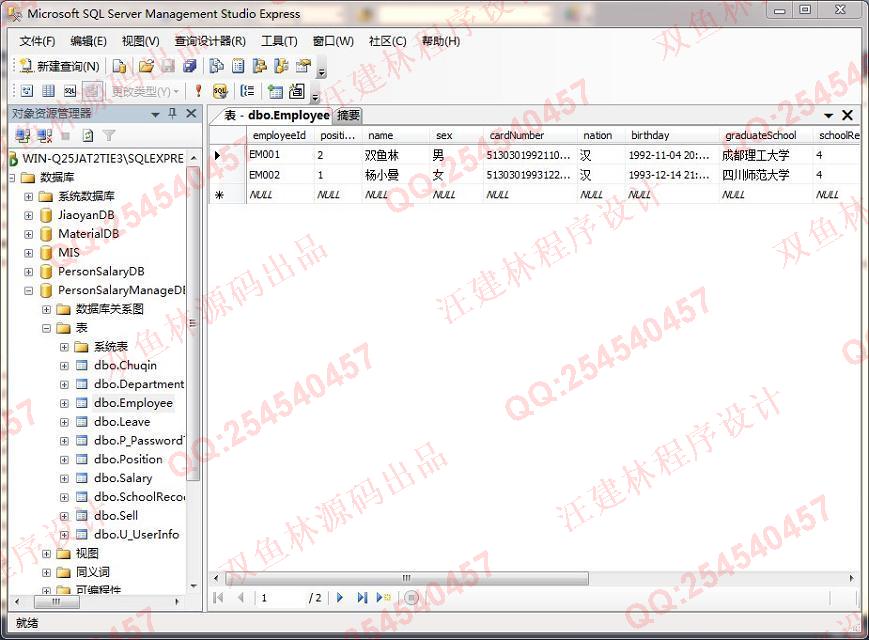Click the Verify SQL Syntax icon
Image resolution: width=869 pixels, height=640 pixels.
(220, 90)
